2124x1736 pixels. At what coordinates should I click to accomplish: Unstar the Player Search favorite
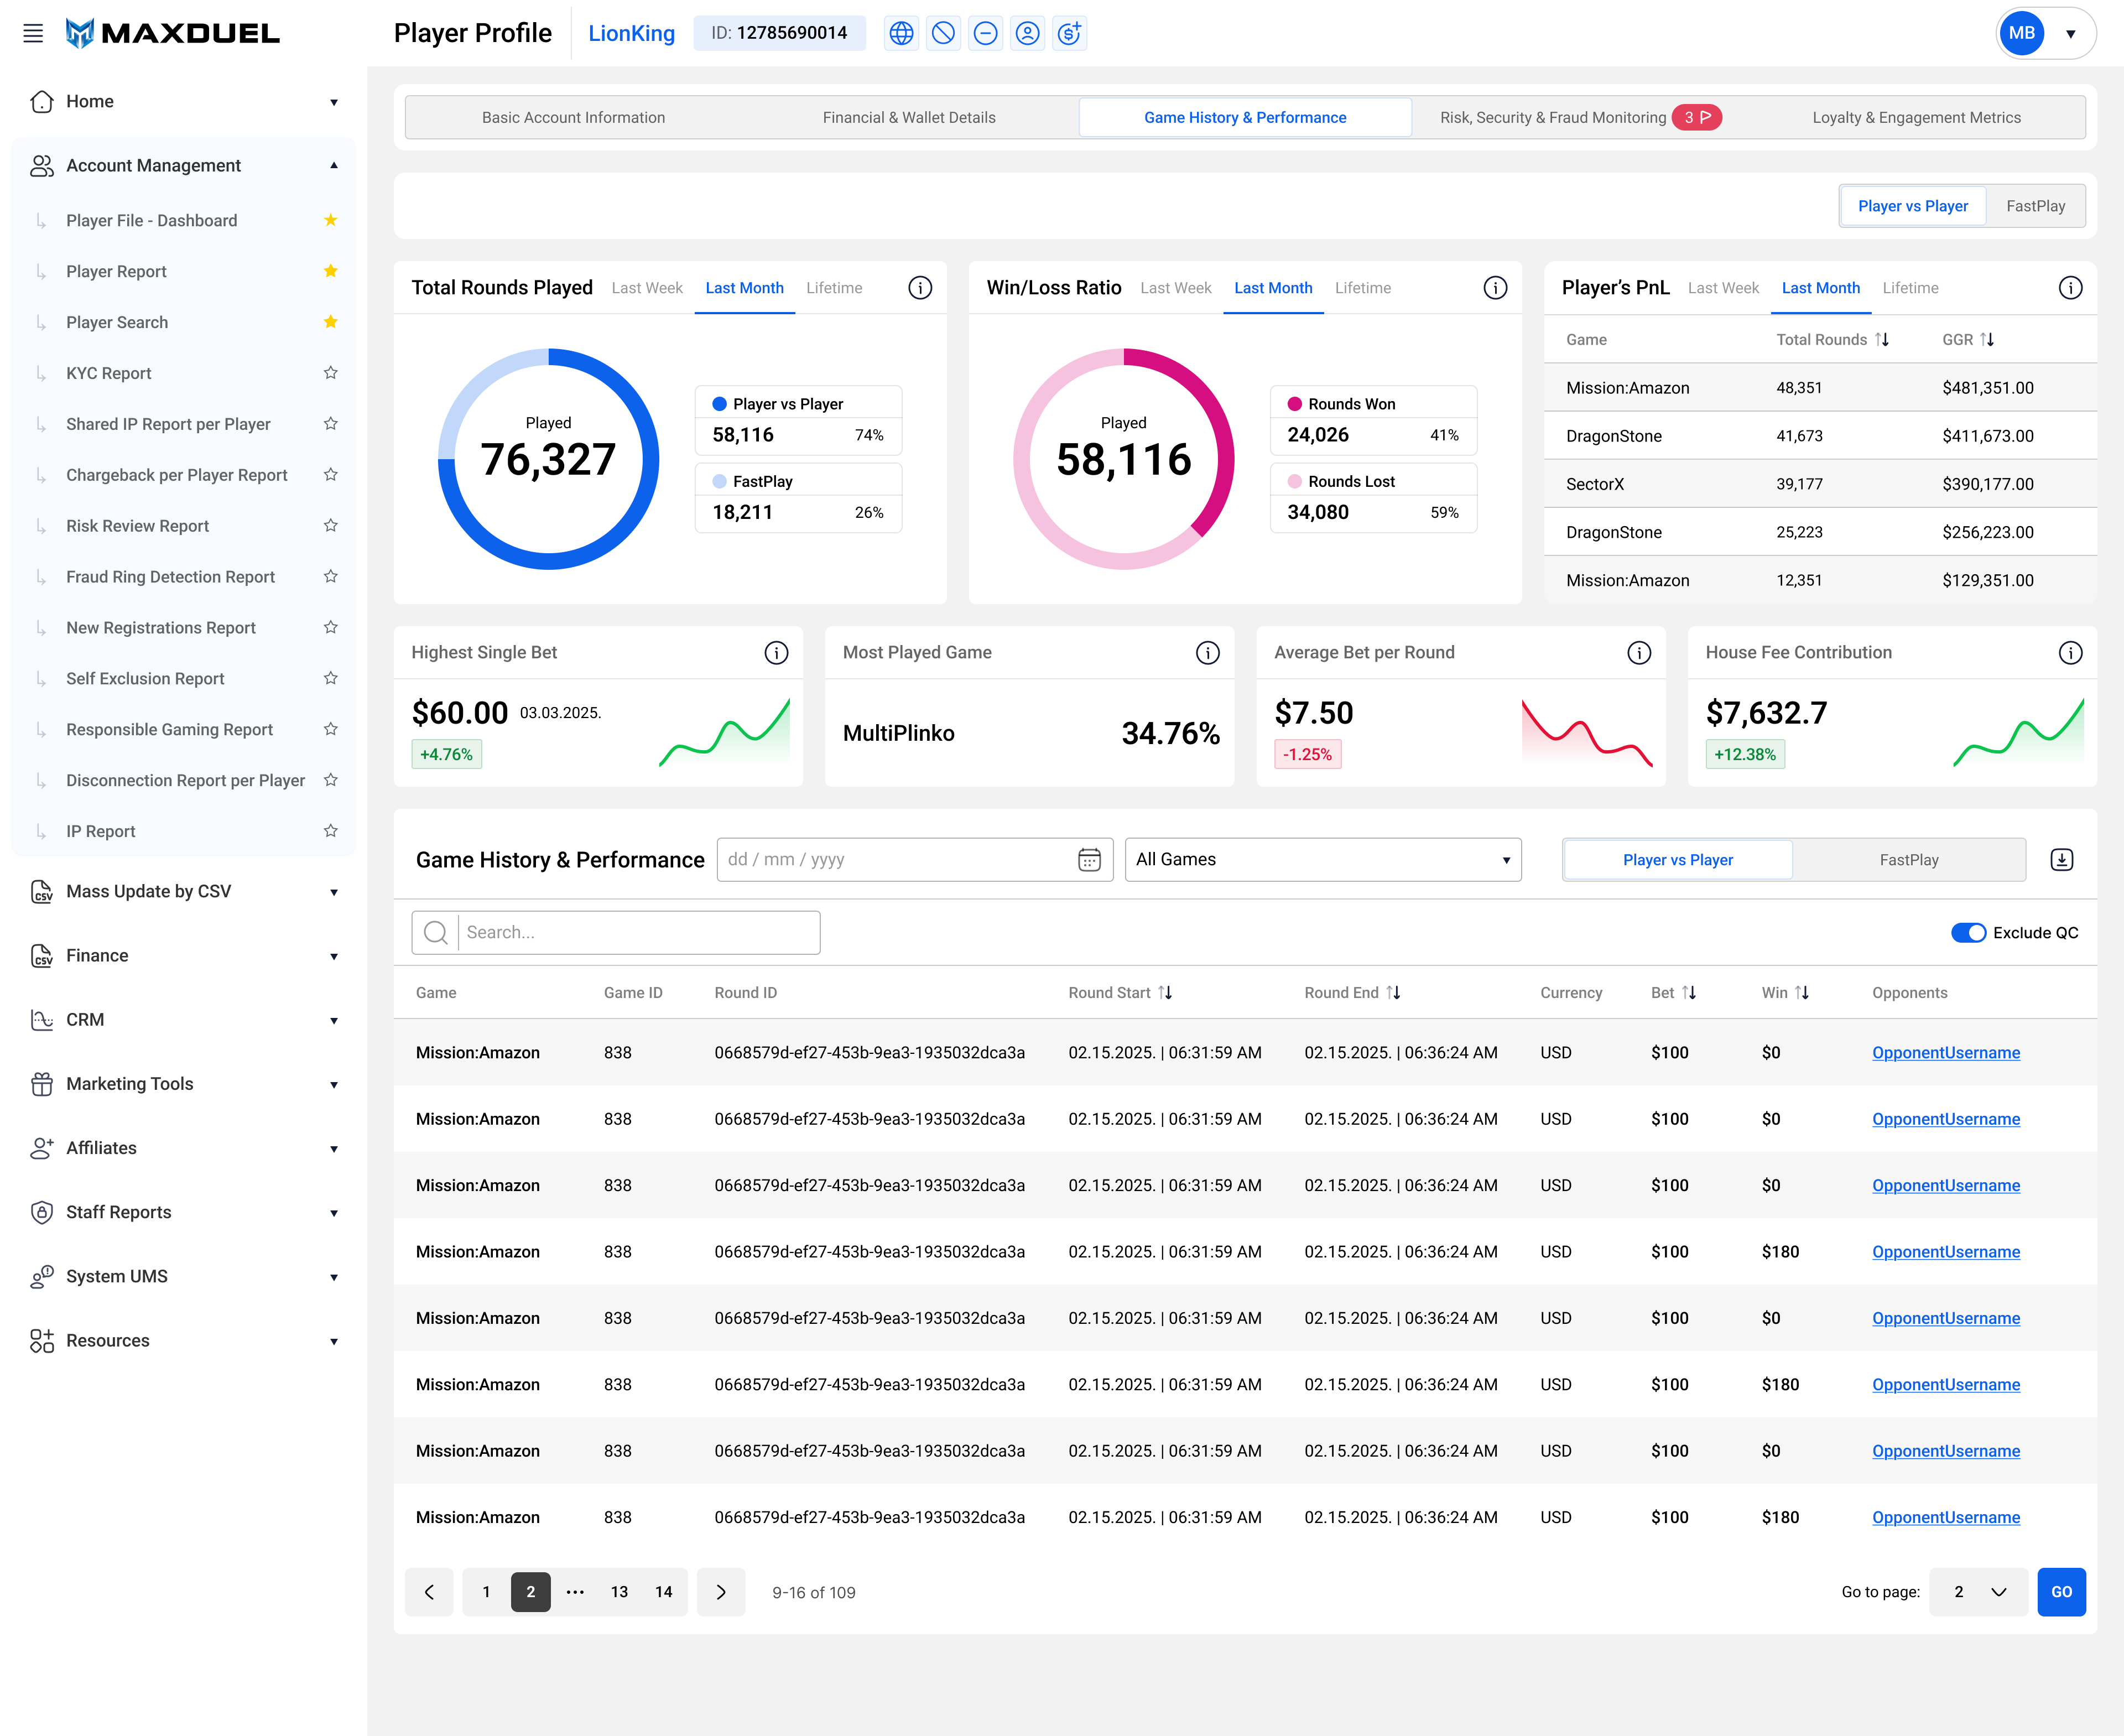330,322
